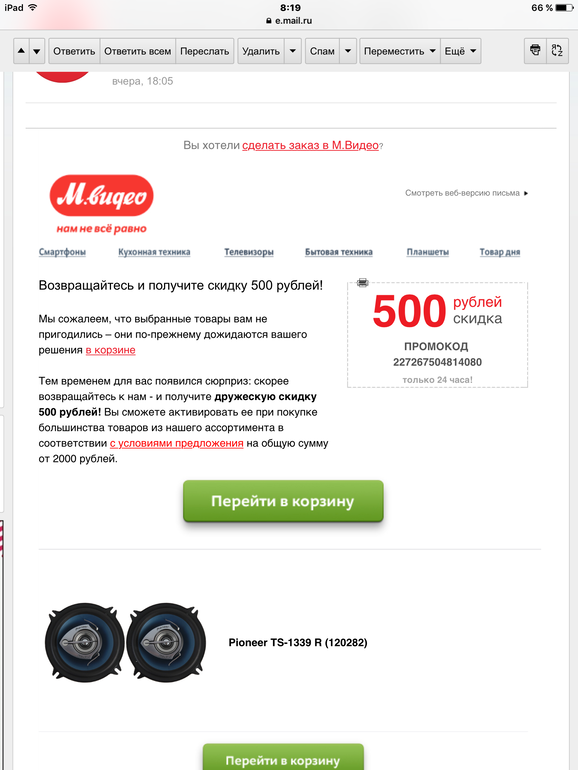The width and height of the screenshot is (578, 770).
Task: Go to previous message with up arrow
Action: pos(21,51)
